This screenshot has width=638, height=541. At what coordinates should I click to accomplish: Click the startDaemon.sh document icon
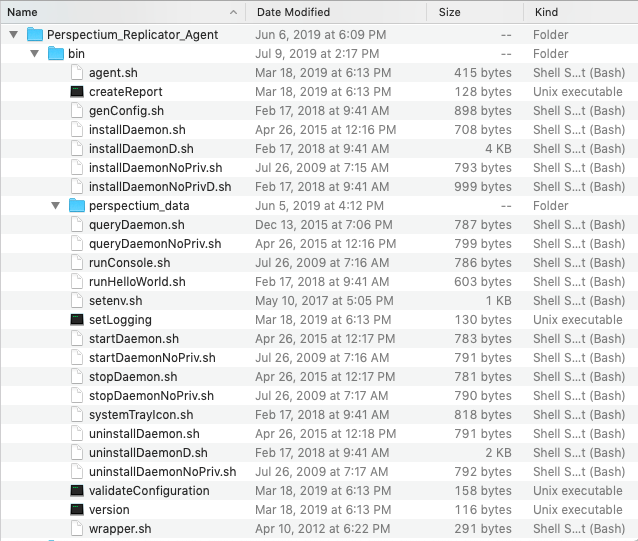click(x=77, y=339)
